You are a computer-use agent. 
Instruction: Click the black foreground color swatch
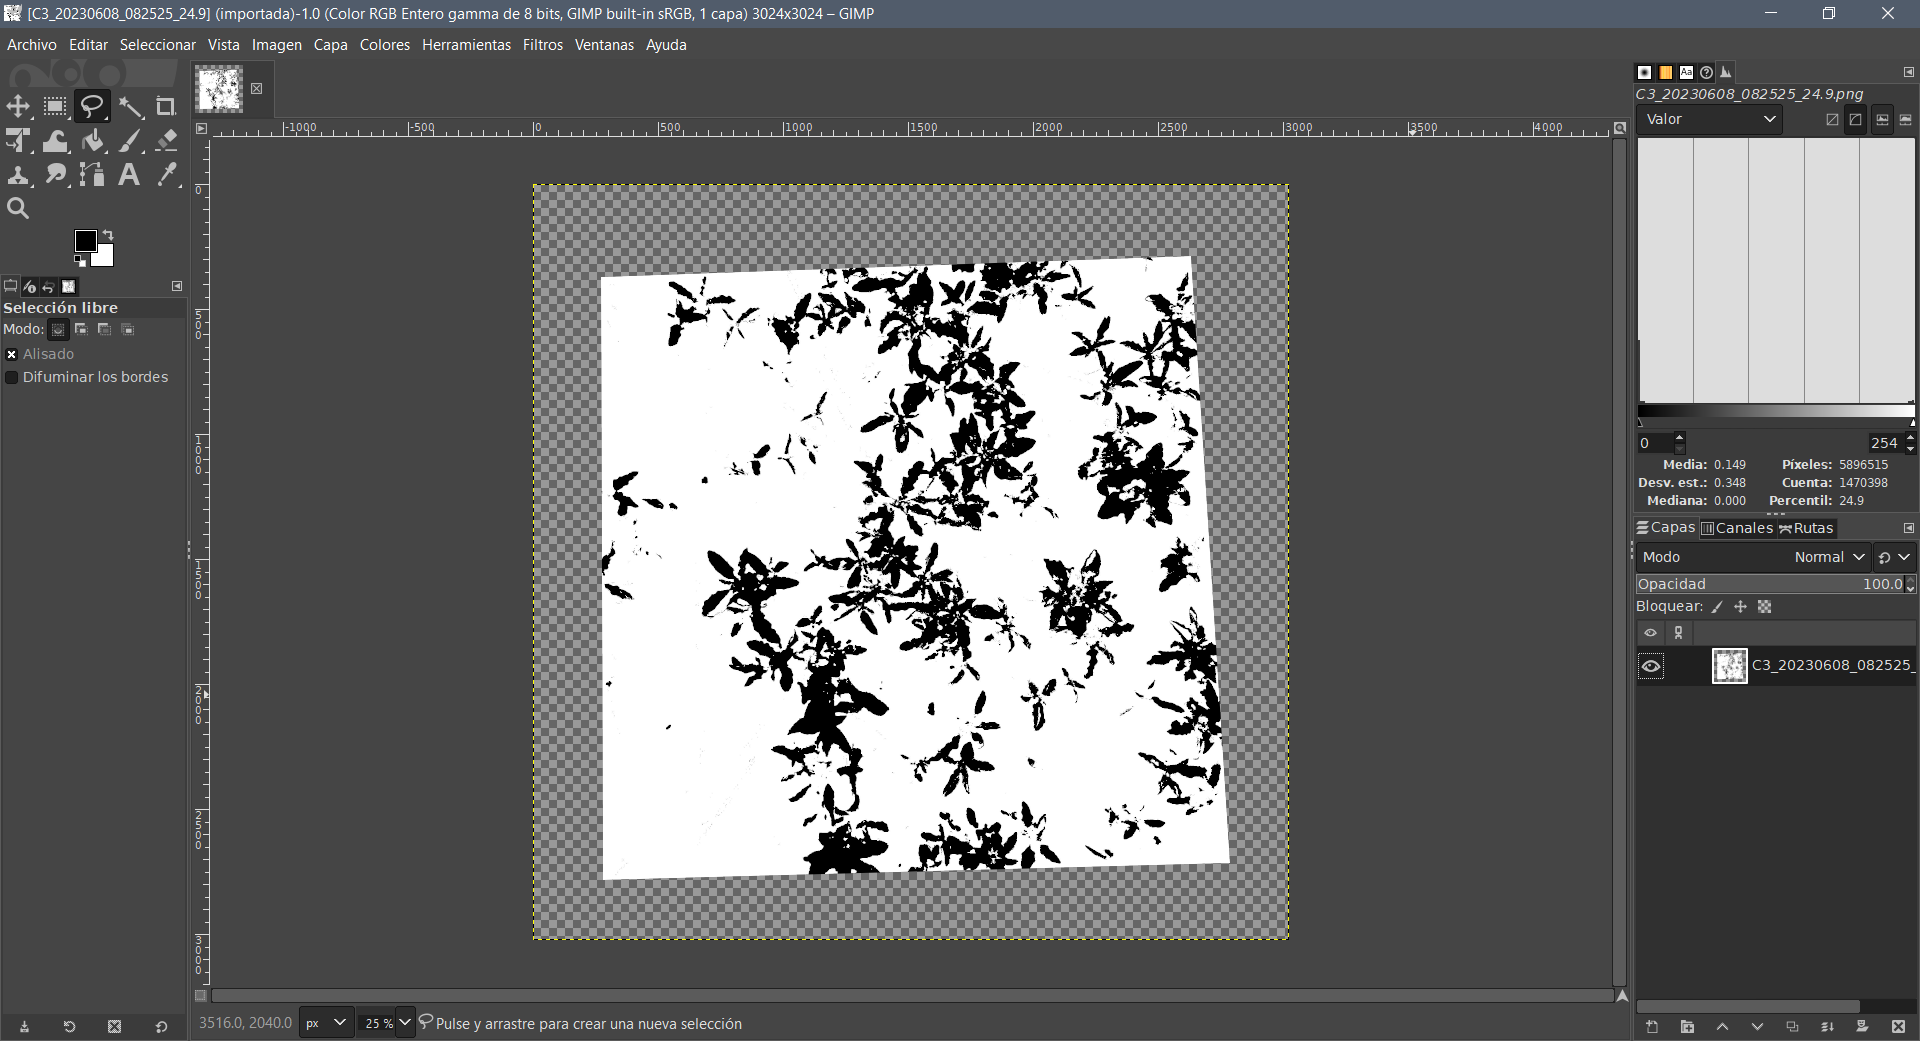pyautogui.click(x=85, y=241)
